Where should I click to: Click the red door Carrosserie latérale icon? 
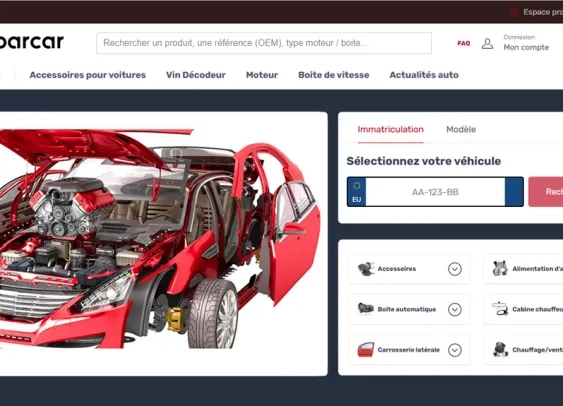point(366,350)
